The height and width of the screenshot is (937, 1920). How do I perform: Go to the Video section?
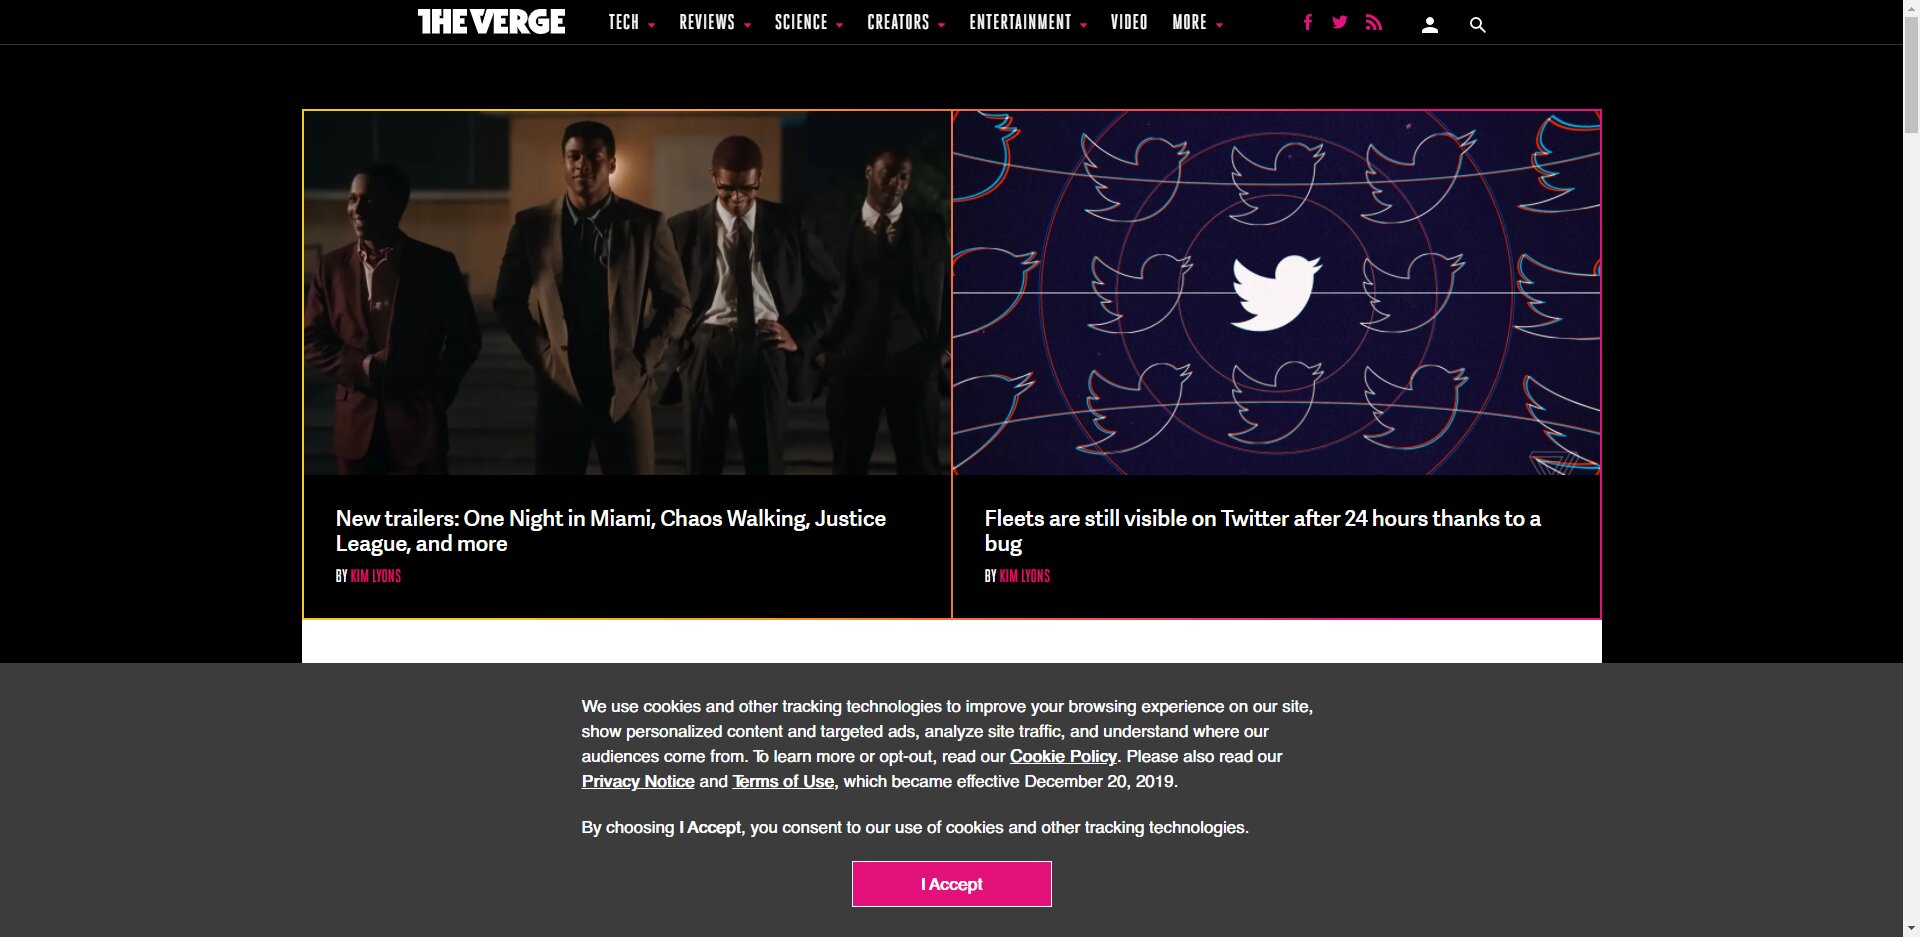coord(1129,22)
